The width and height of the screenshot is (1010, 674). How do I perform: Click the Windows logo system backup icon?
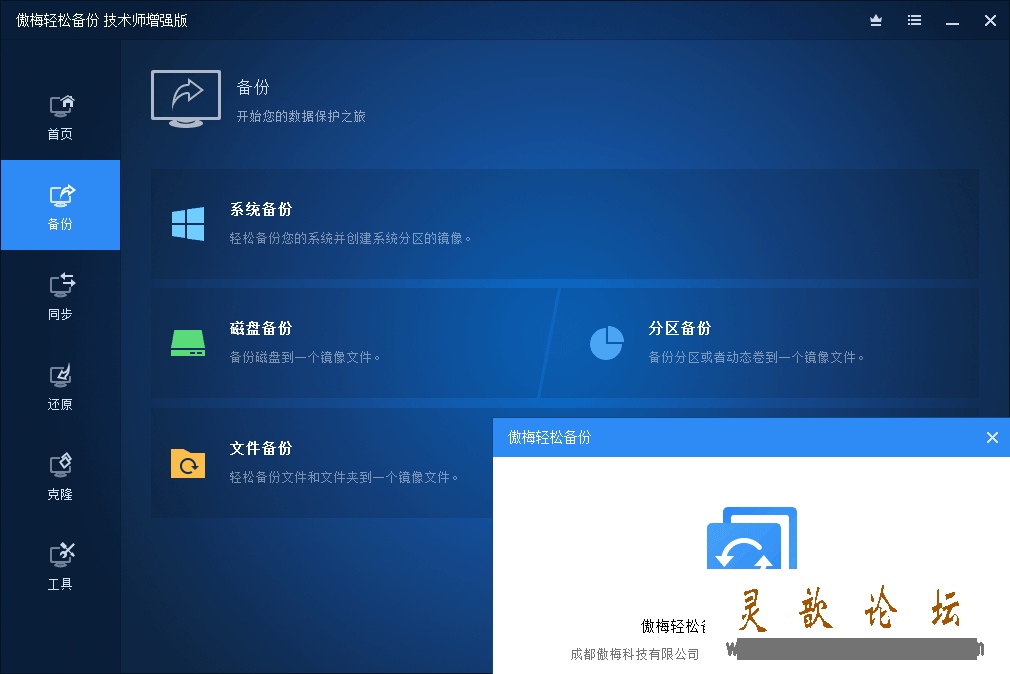coord(188,224)
